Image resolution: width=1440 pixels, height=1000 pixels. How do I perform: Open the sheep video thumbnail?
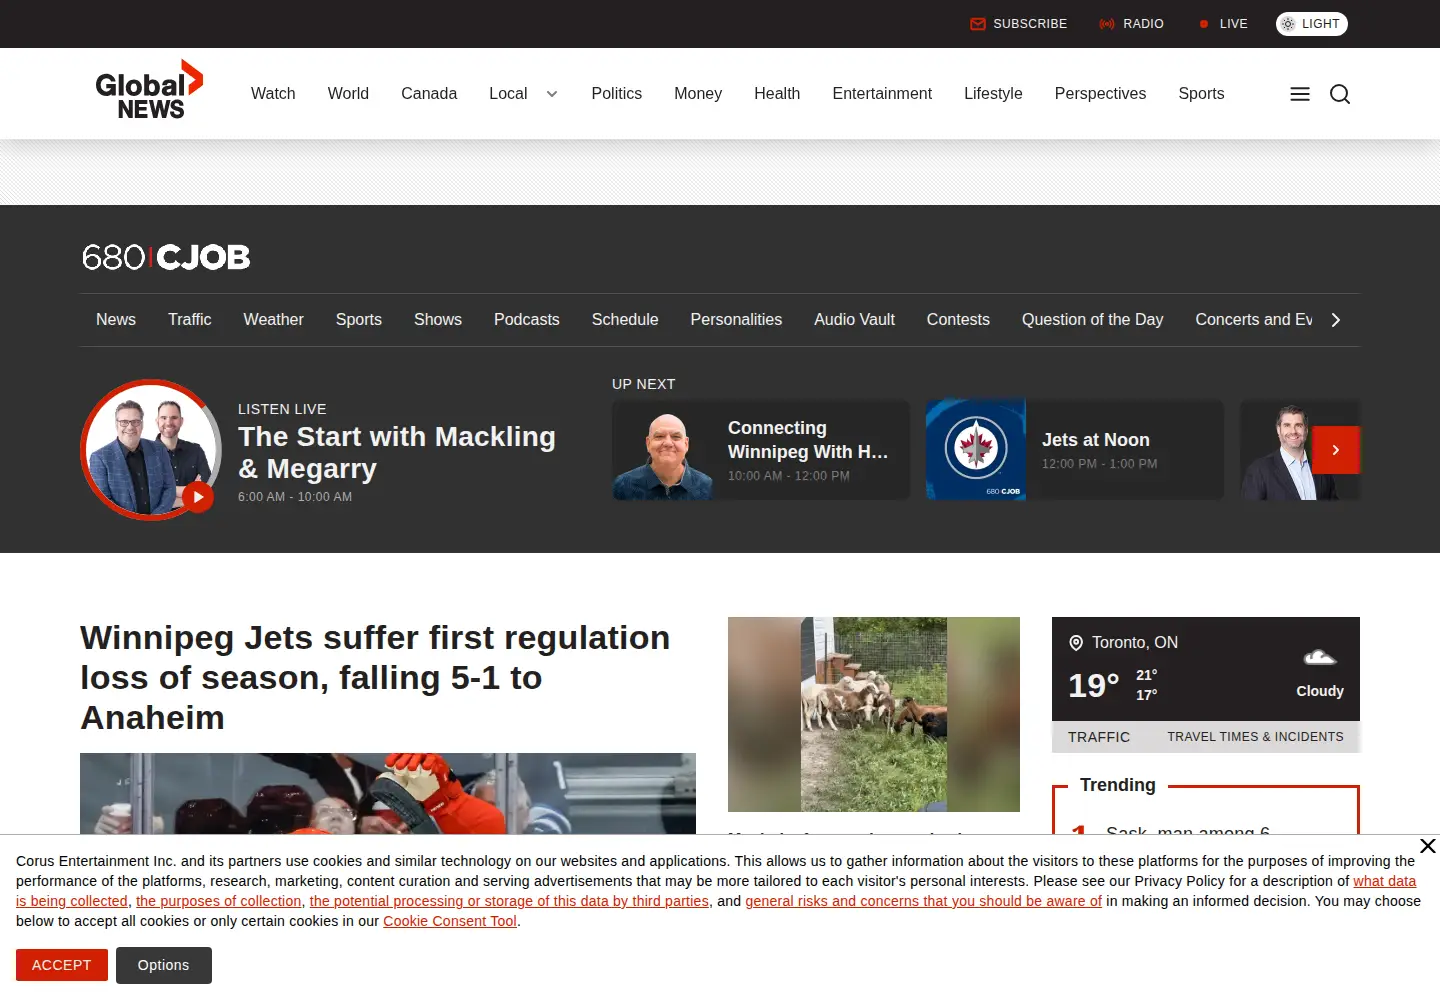[874, 714]
